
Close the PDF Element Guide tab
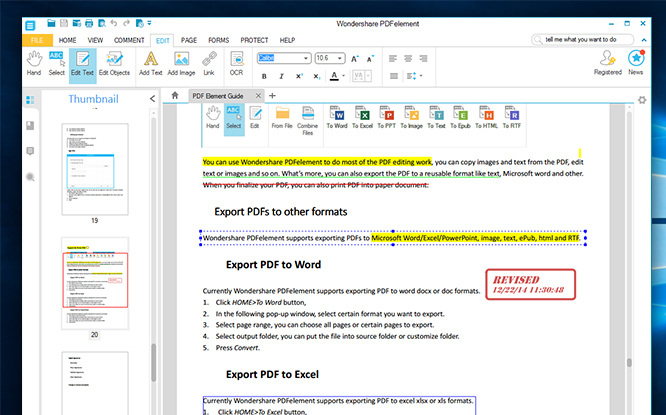[x=258, y=96]
